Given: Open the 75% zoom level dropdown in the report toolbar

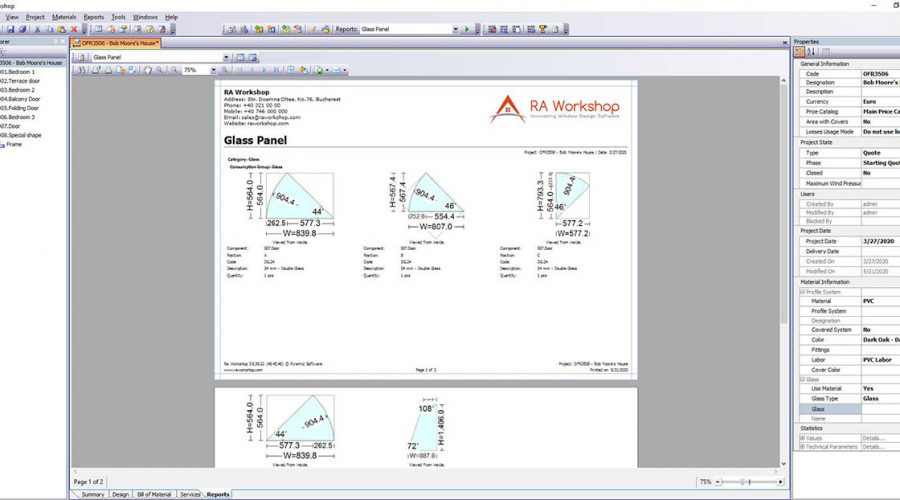Looking at the screenshot, I should [x=214, y=70].
